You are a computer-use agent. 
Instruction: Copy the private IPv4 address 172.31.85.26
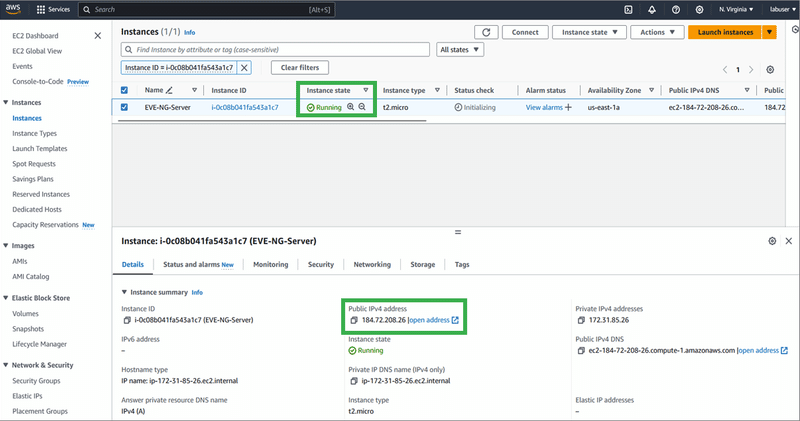coord(581,320)
